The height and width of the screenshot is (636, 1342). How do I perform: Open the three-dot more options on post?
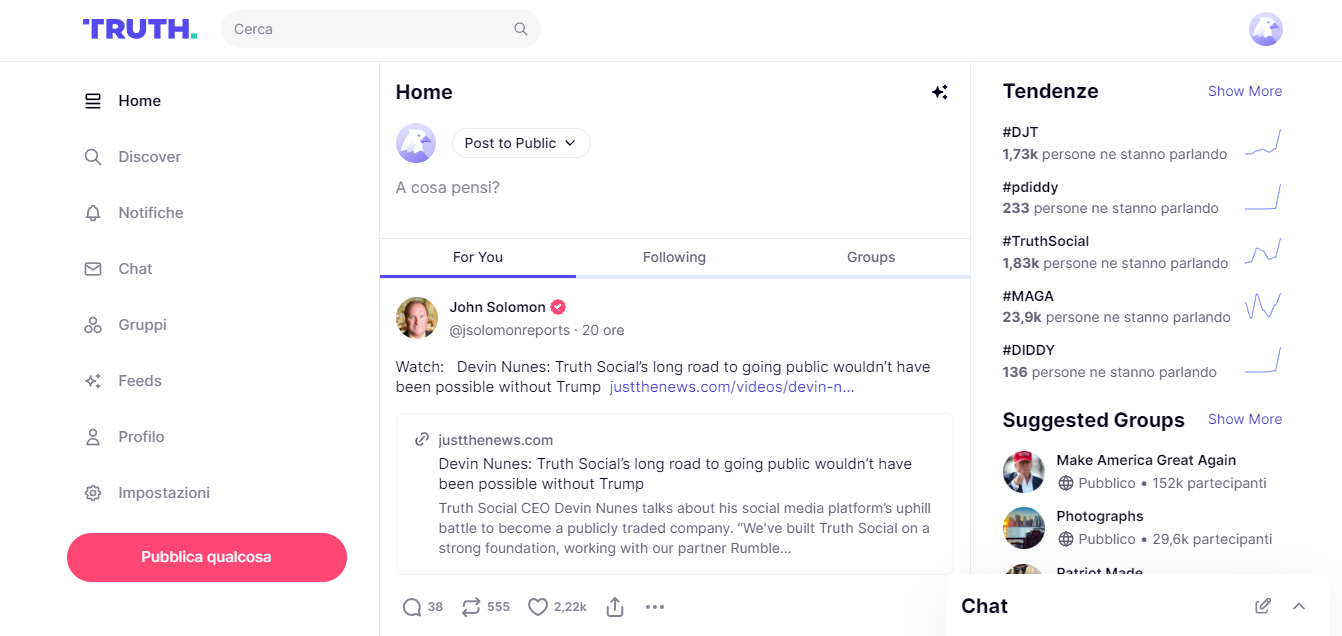(655, 607)
